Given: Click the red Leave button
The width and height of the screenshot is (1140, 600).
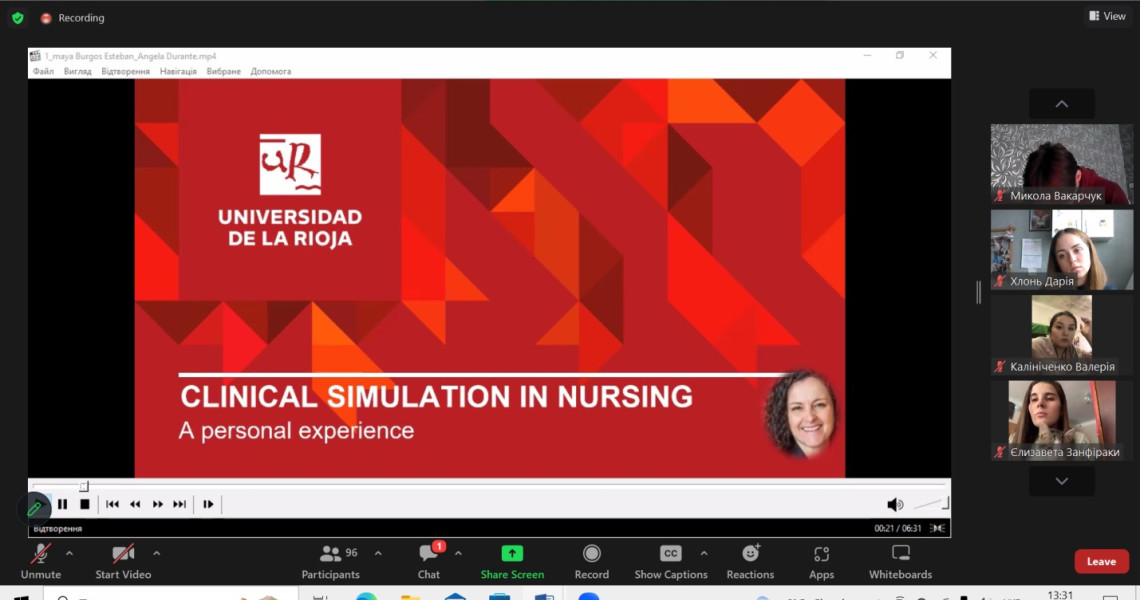Looking at the screenshot, I should pos(1101,561).
